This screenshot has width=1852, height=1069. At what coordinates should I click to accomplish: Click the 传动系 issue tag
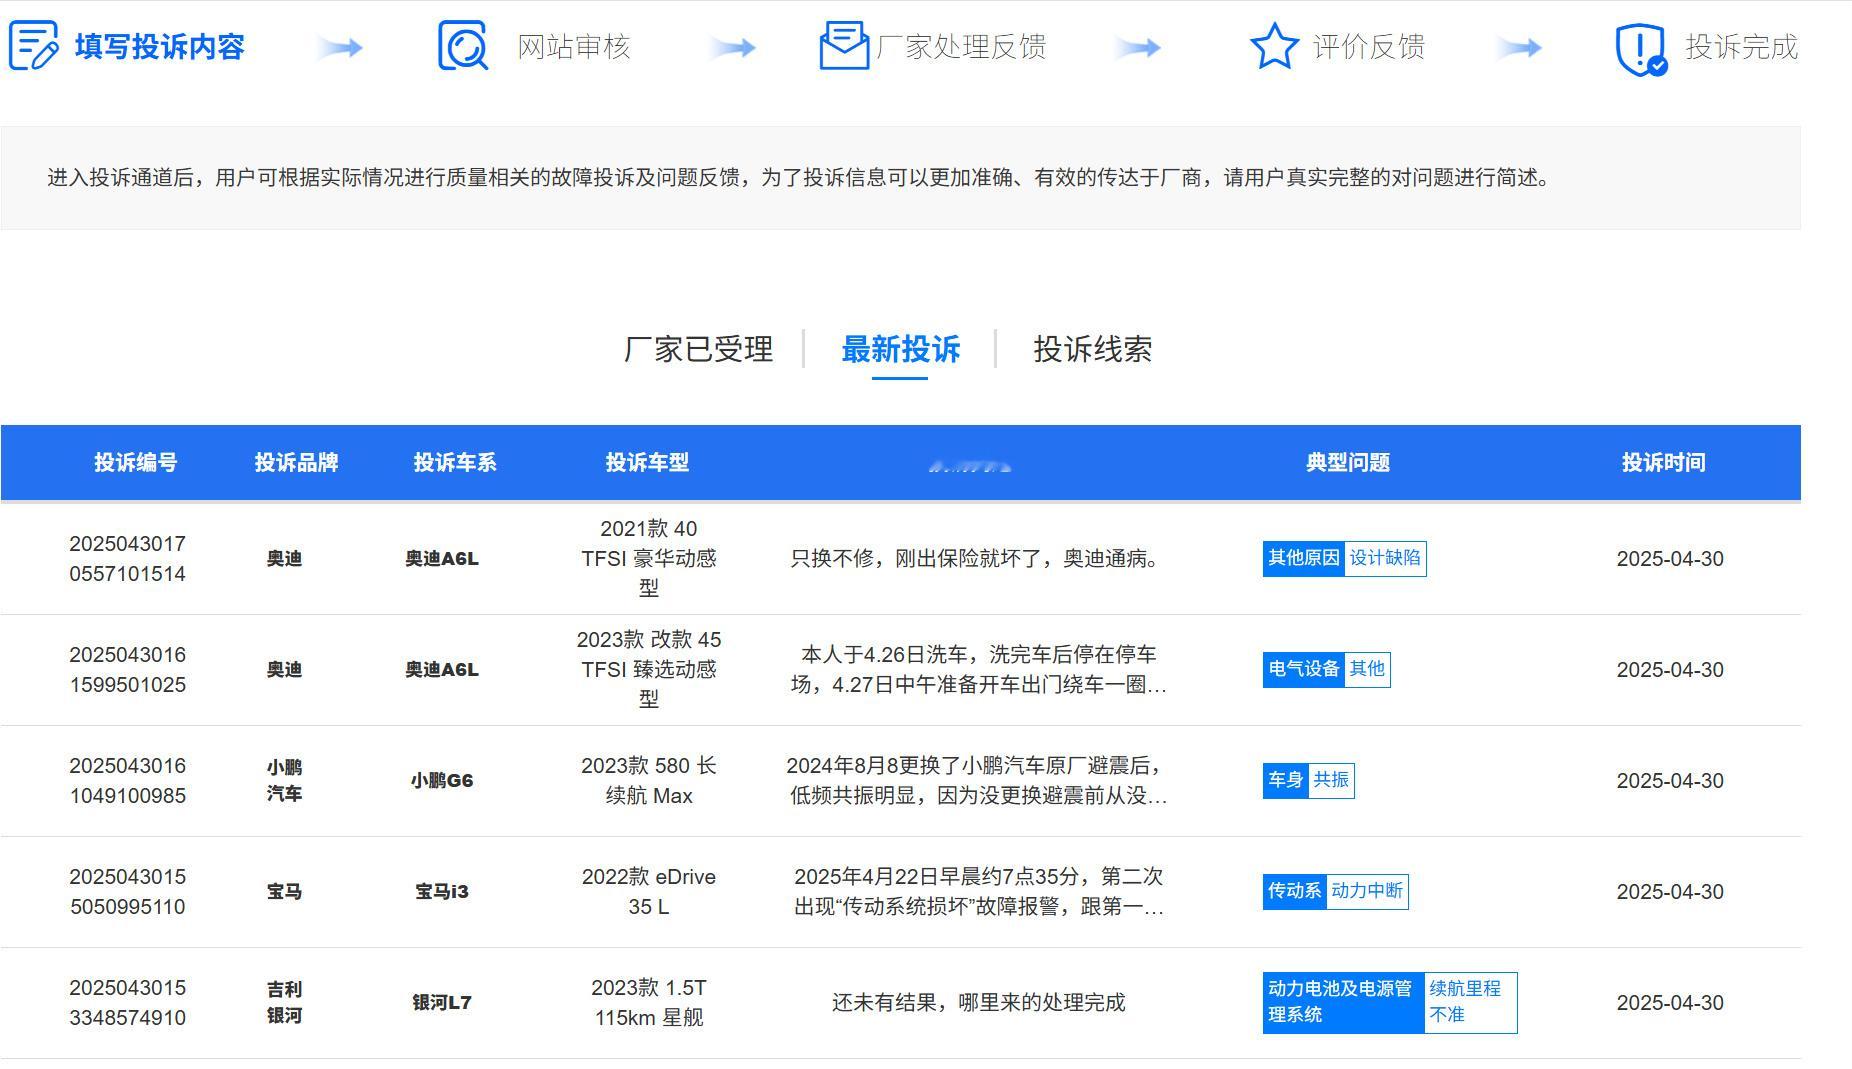[x=1295, y=891]
